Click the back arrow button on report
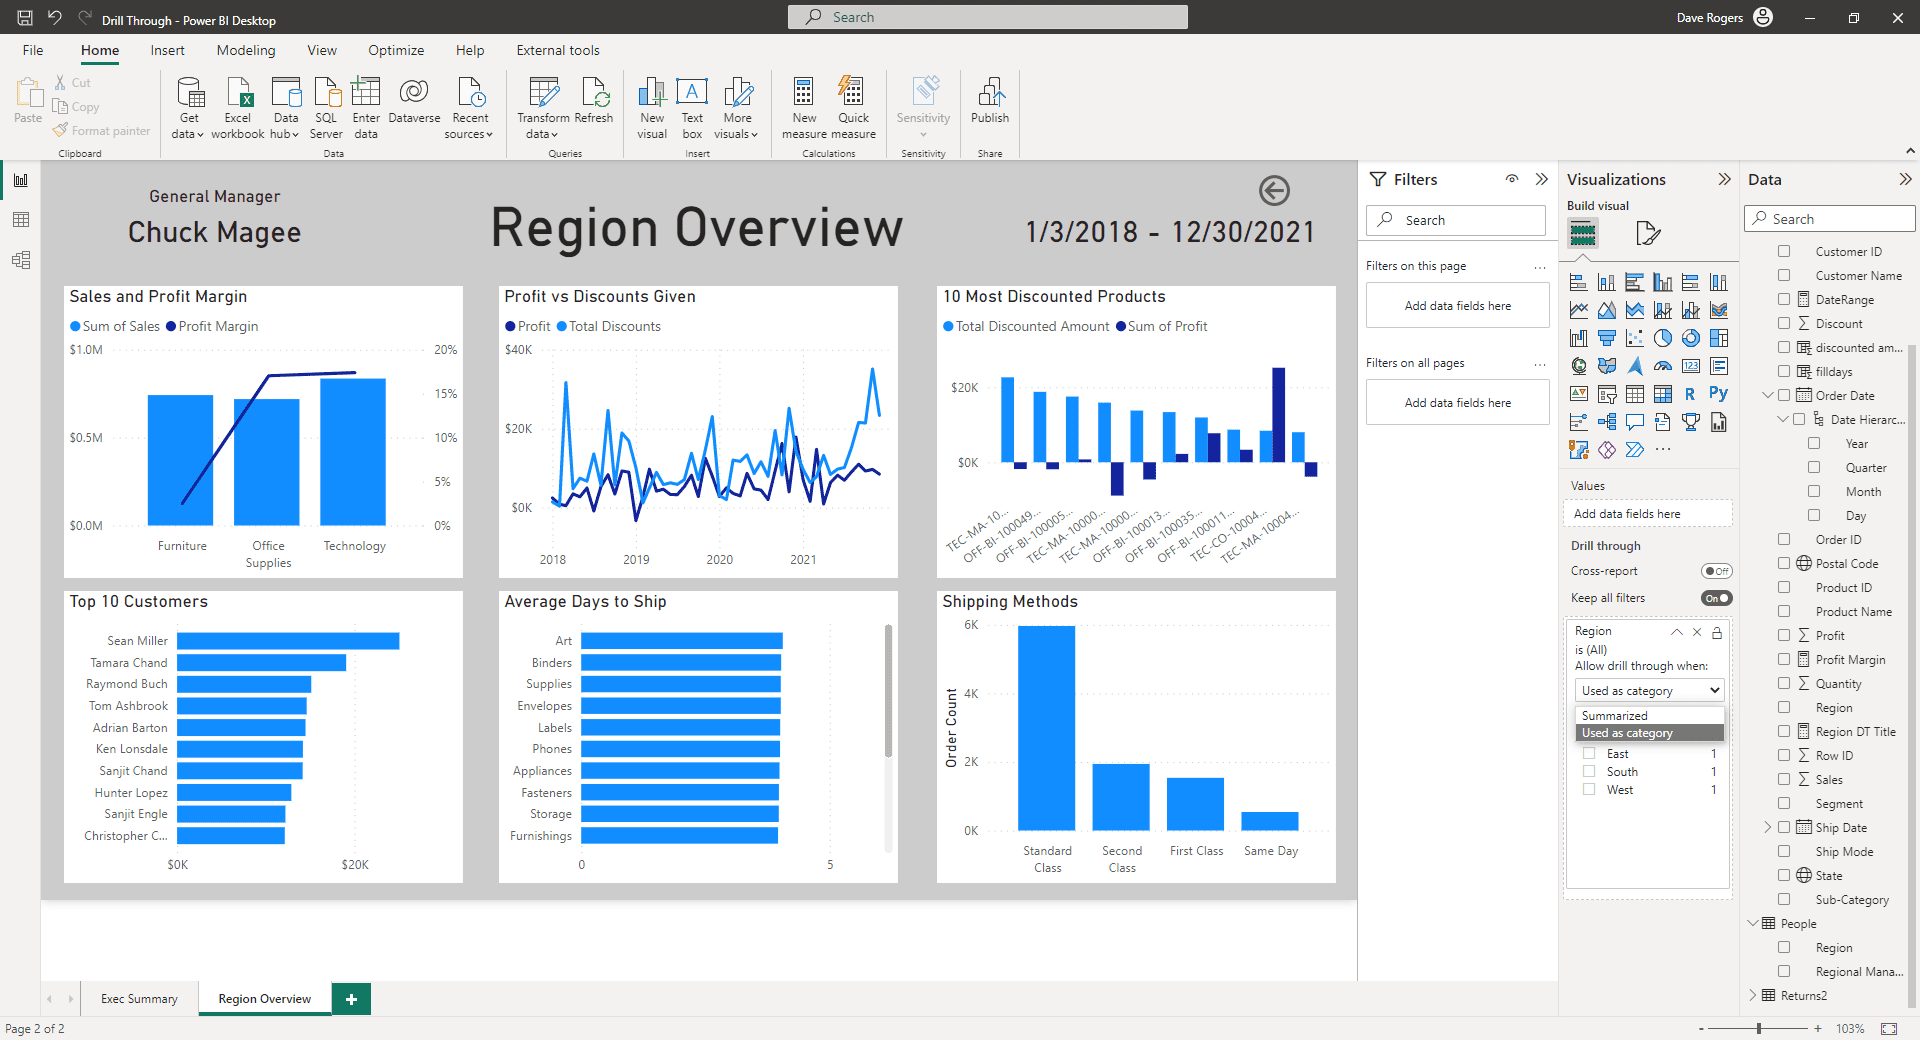 [x=1273, y=190]
